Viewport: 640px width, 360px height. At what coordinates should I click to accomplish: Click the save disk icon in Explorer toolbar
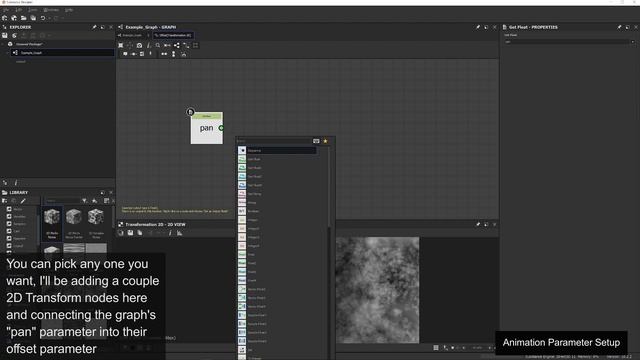(x=5, y=36)
